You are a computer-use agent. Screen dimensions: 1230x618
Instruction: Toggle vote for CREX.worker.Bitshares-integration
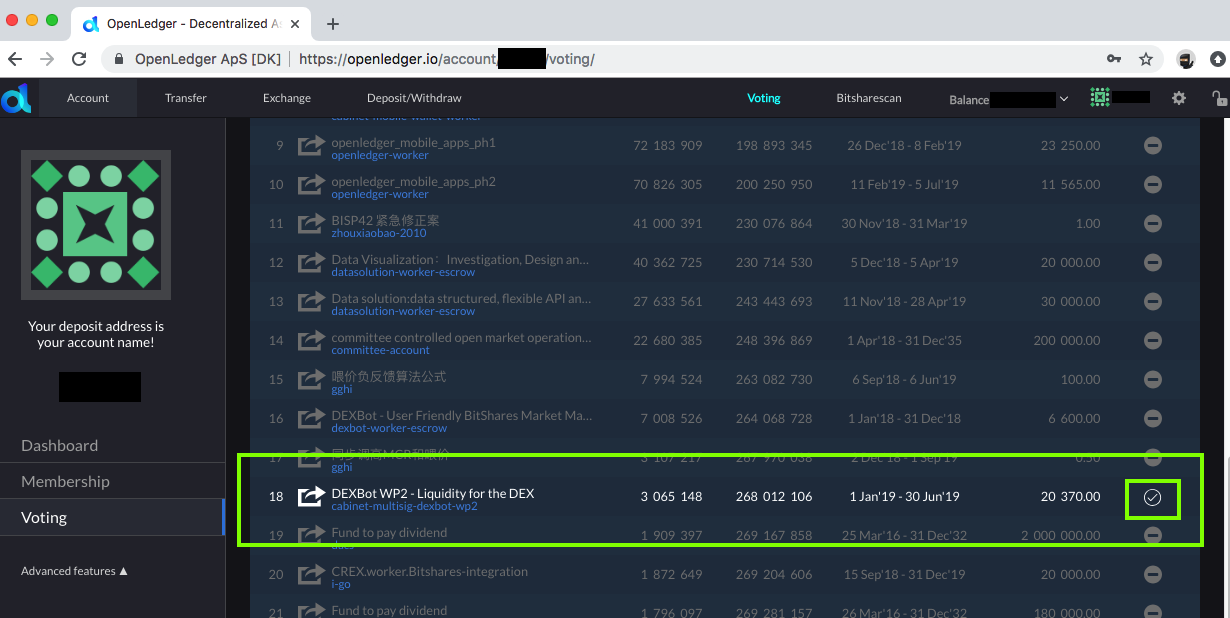[x=1152, y=575]
